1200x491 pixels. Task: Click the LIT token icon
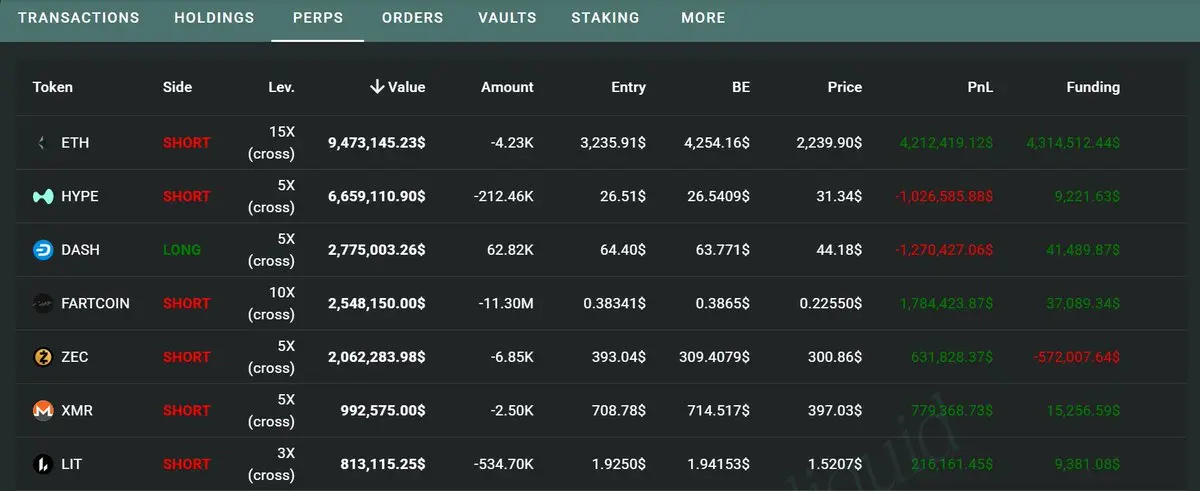43,464
